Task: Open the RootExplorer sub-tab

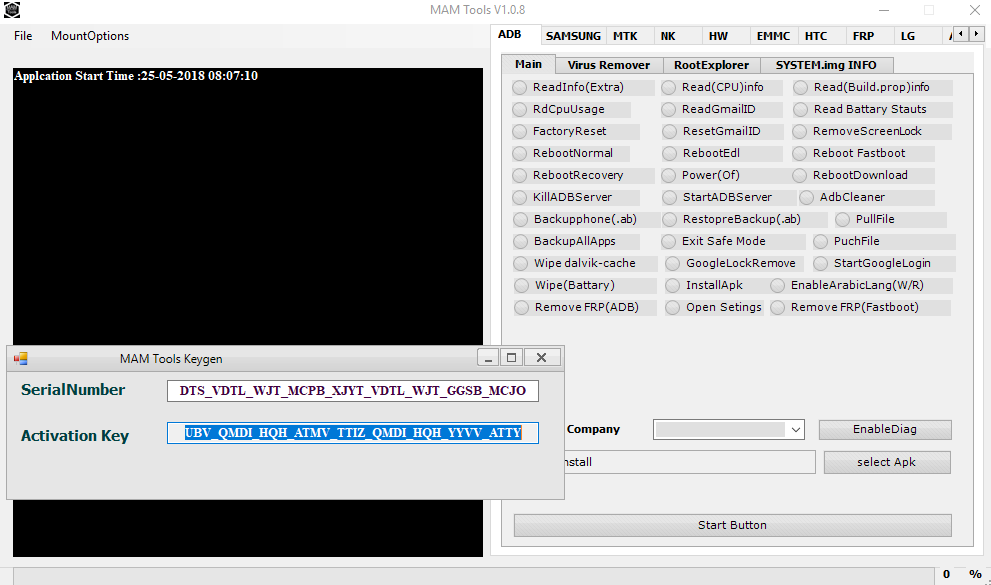Action: click(x=711, y=65)
